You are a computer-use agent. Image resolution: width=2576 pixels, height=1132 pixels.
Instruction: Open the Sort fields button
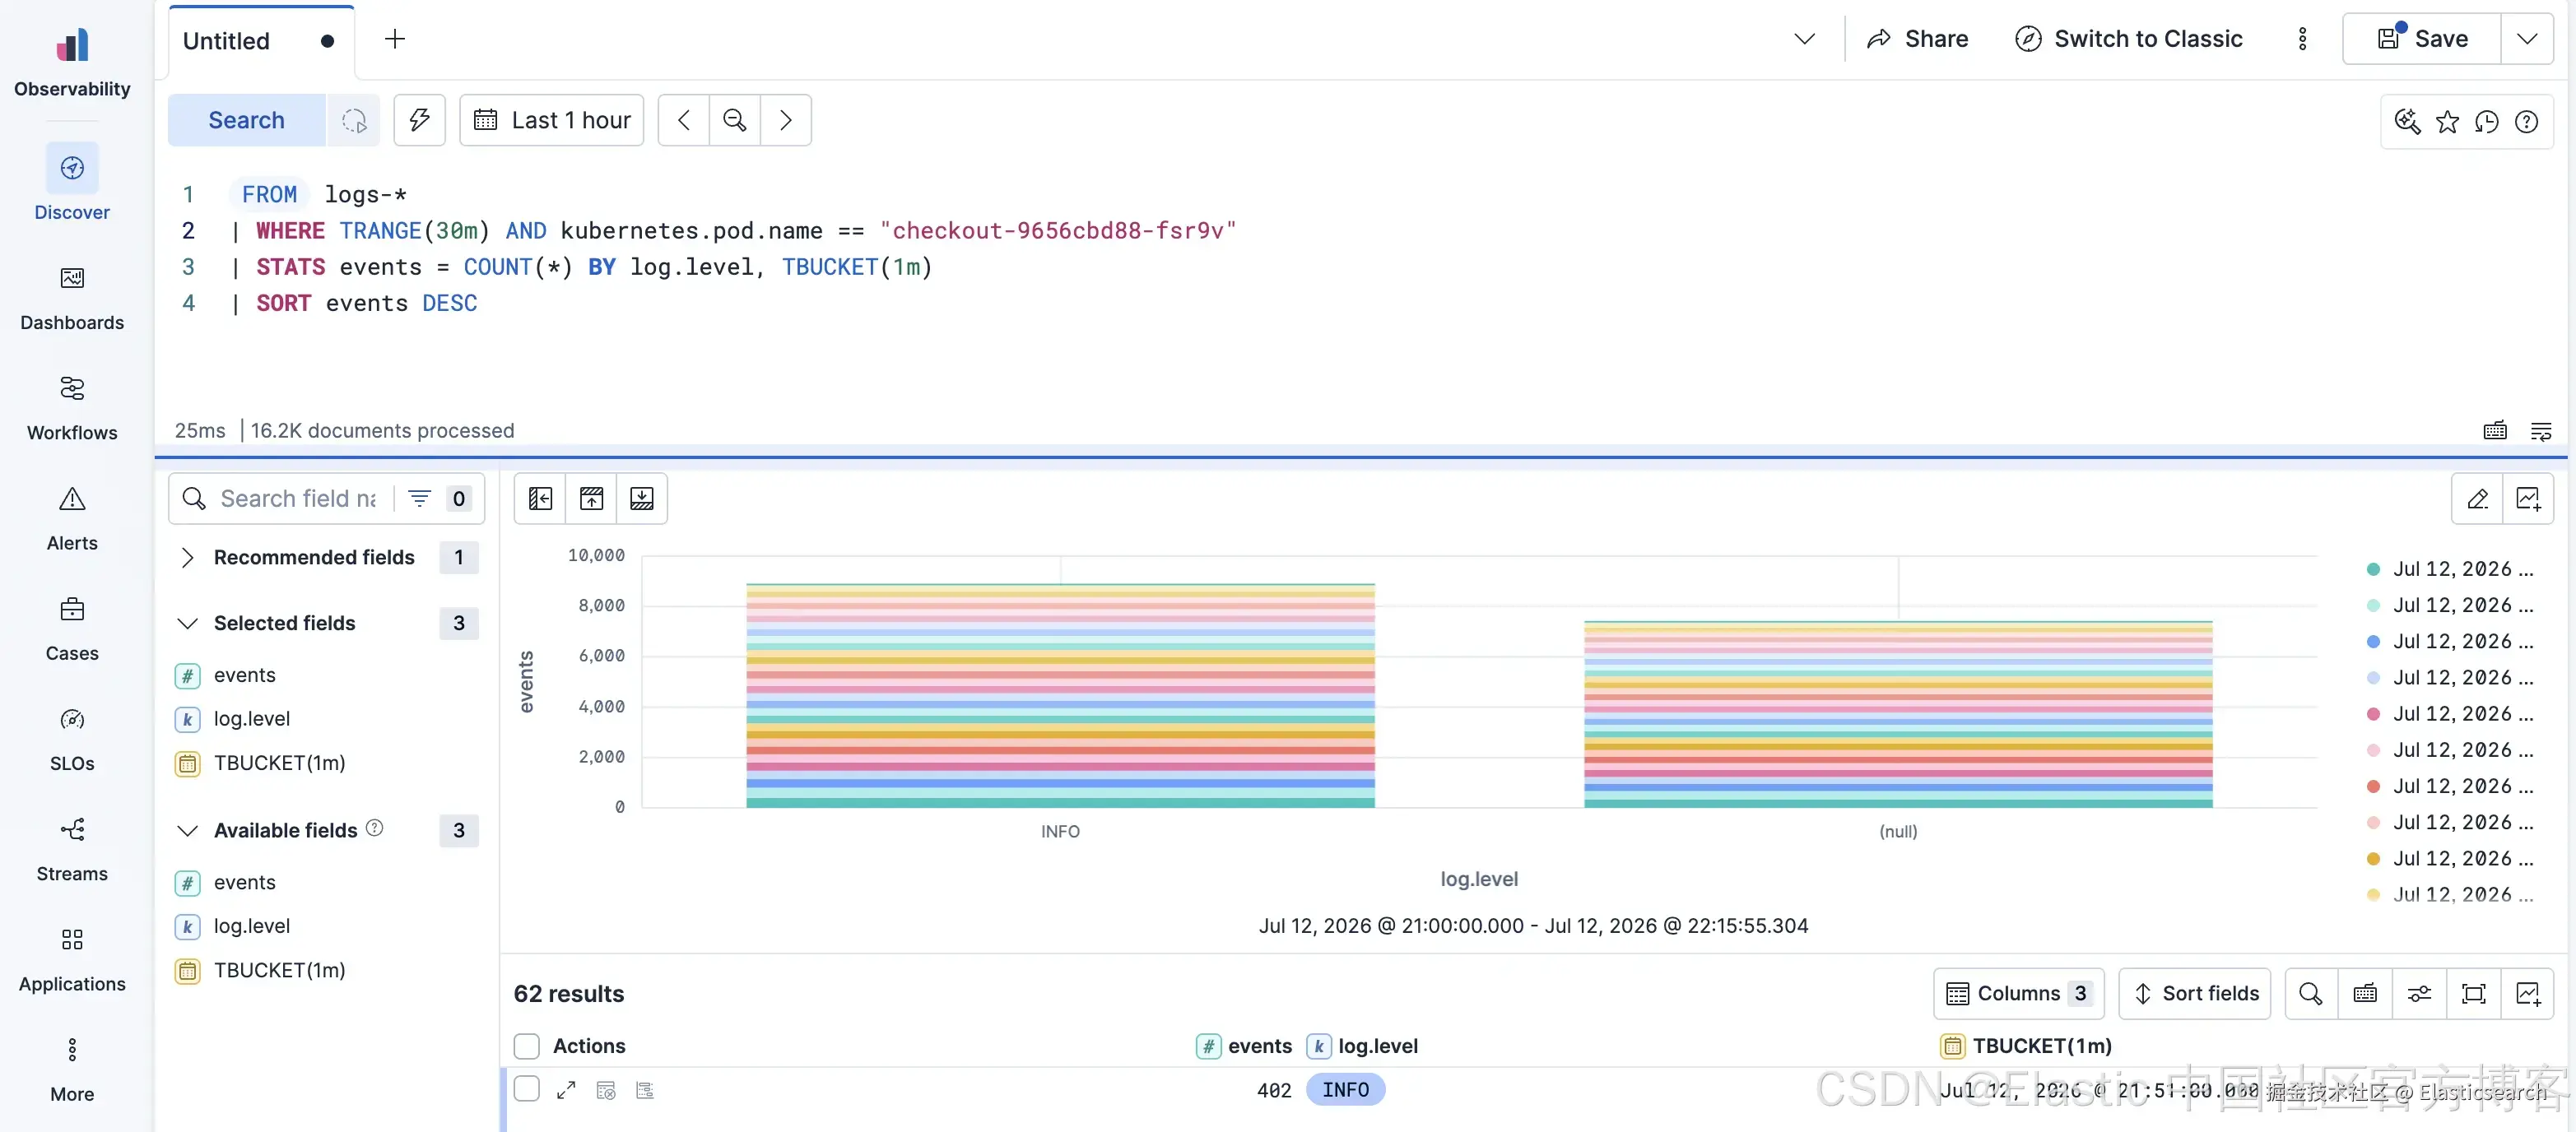pos(2194,993)
